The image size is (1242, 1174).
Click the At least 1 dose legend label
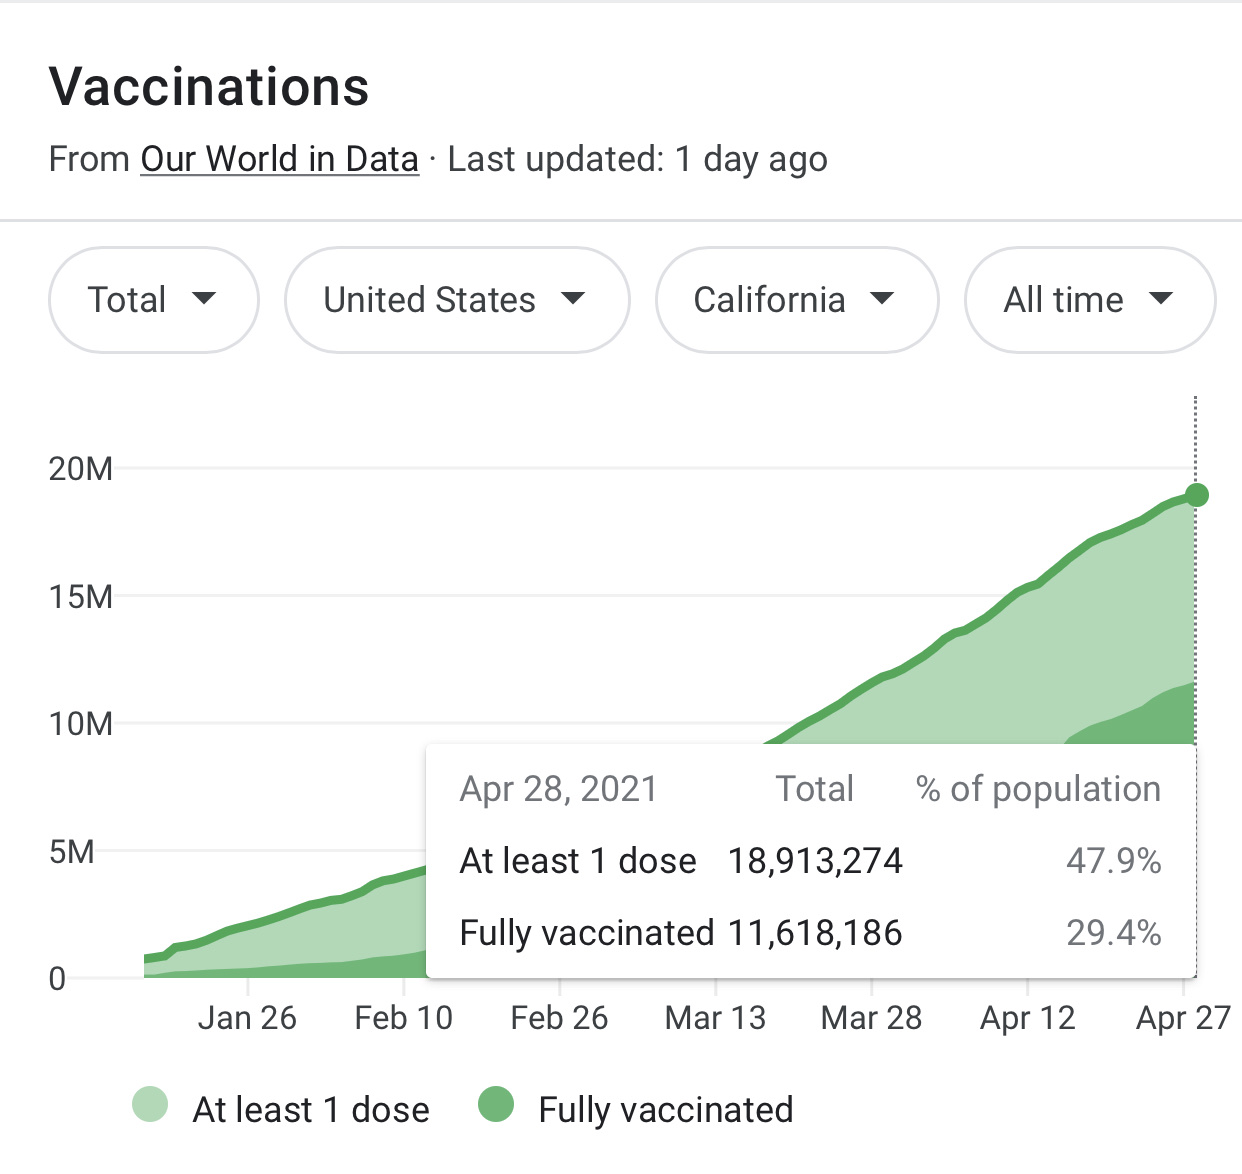click(x=311, y=1109)
